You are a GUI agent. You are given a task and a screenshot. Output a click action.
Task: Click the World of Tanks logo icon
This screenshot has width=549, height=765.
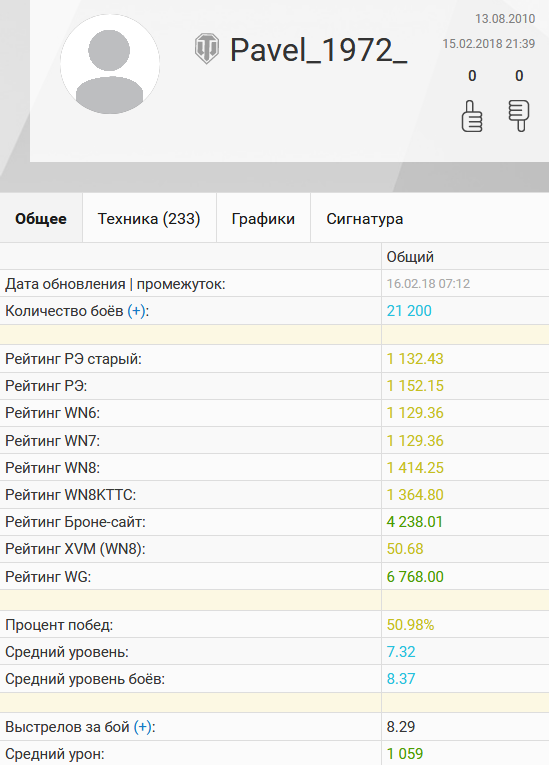coord(207,49)
